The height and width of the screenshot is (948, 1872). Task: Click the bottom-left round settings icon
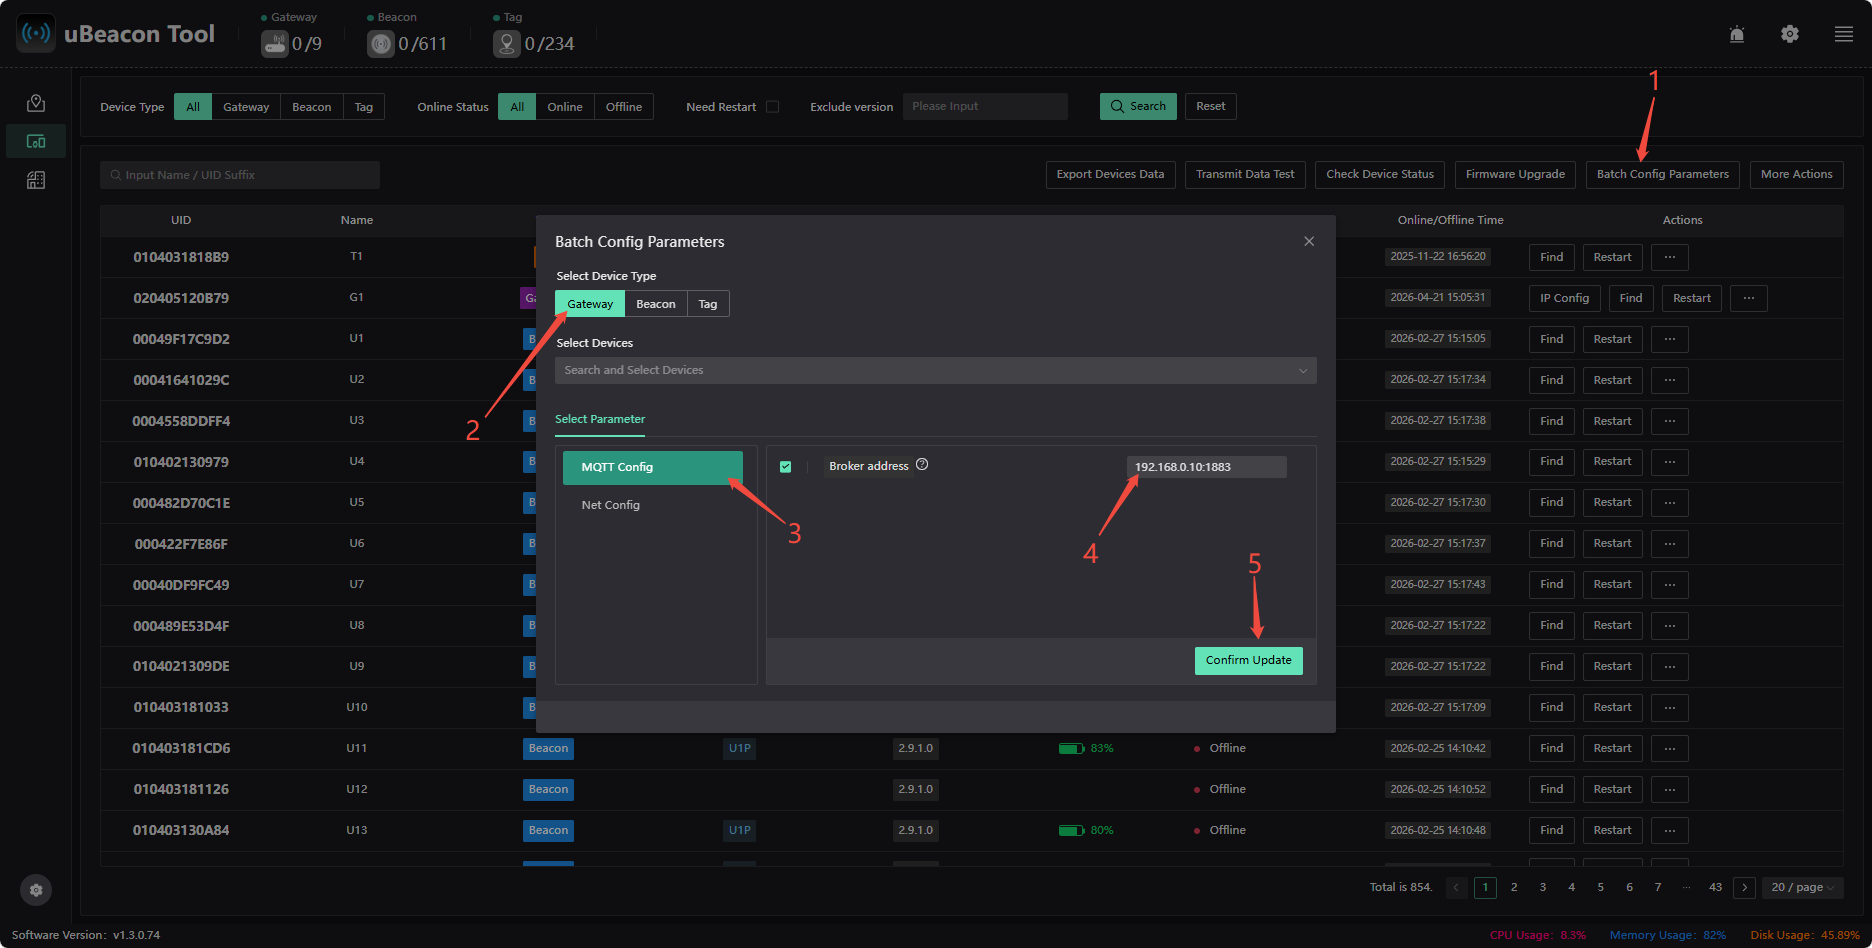(x=36, y=890)
